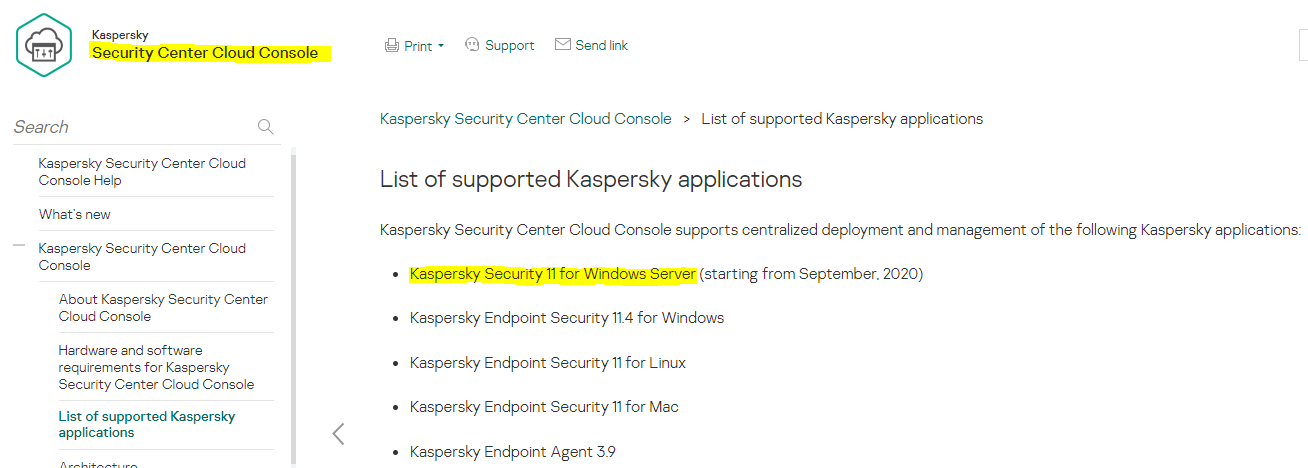Open the Support link
This screenshot has height=468, width=1308.
coord(510,45)
